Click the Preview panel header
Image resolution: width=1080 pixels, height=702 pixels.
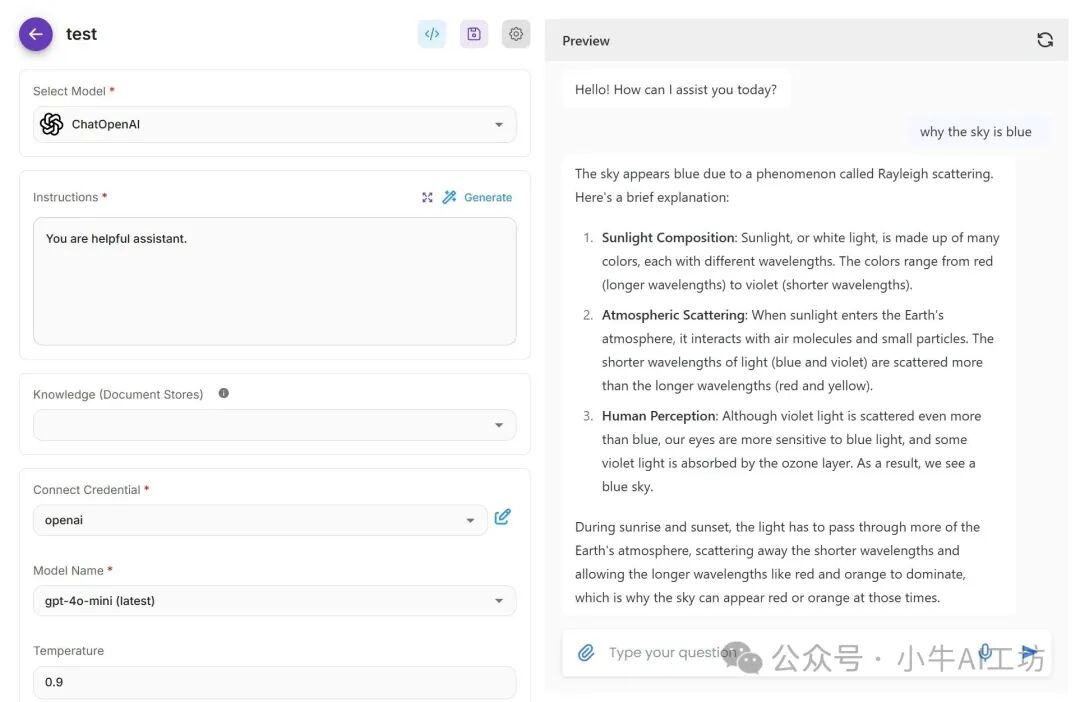click(585, 40)
